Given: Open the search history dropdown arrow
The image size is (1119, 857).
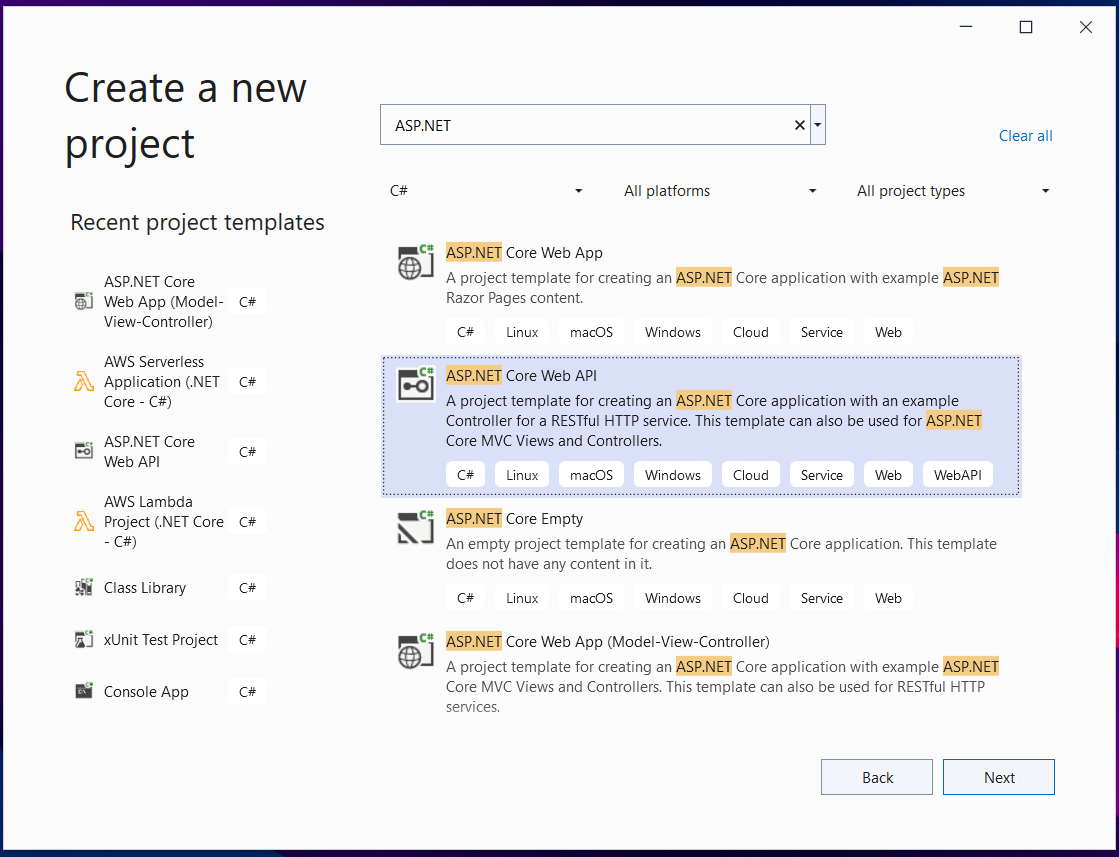Looking at the screenshot, I should pos(818,125).
